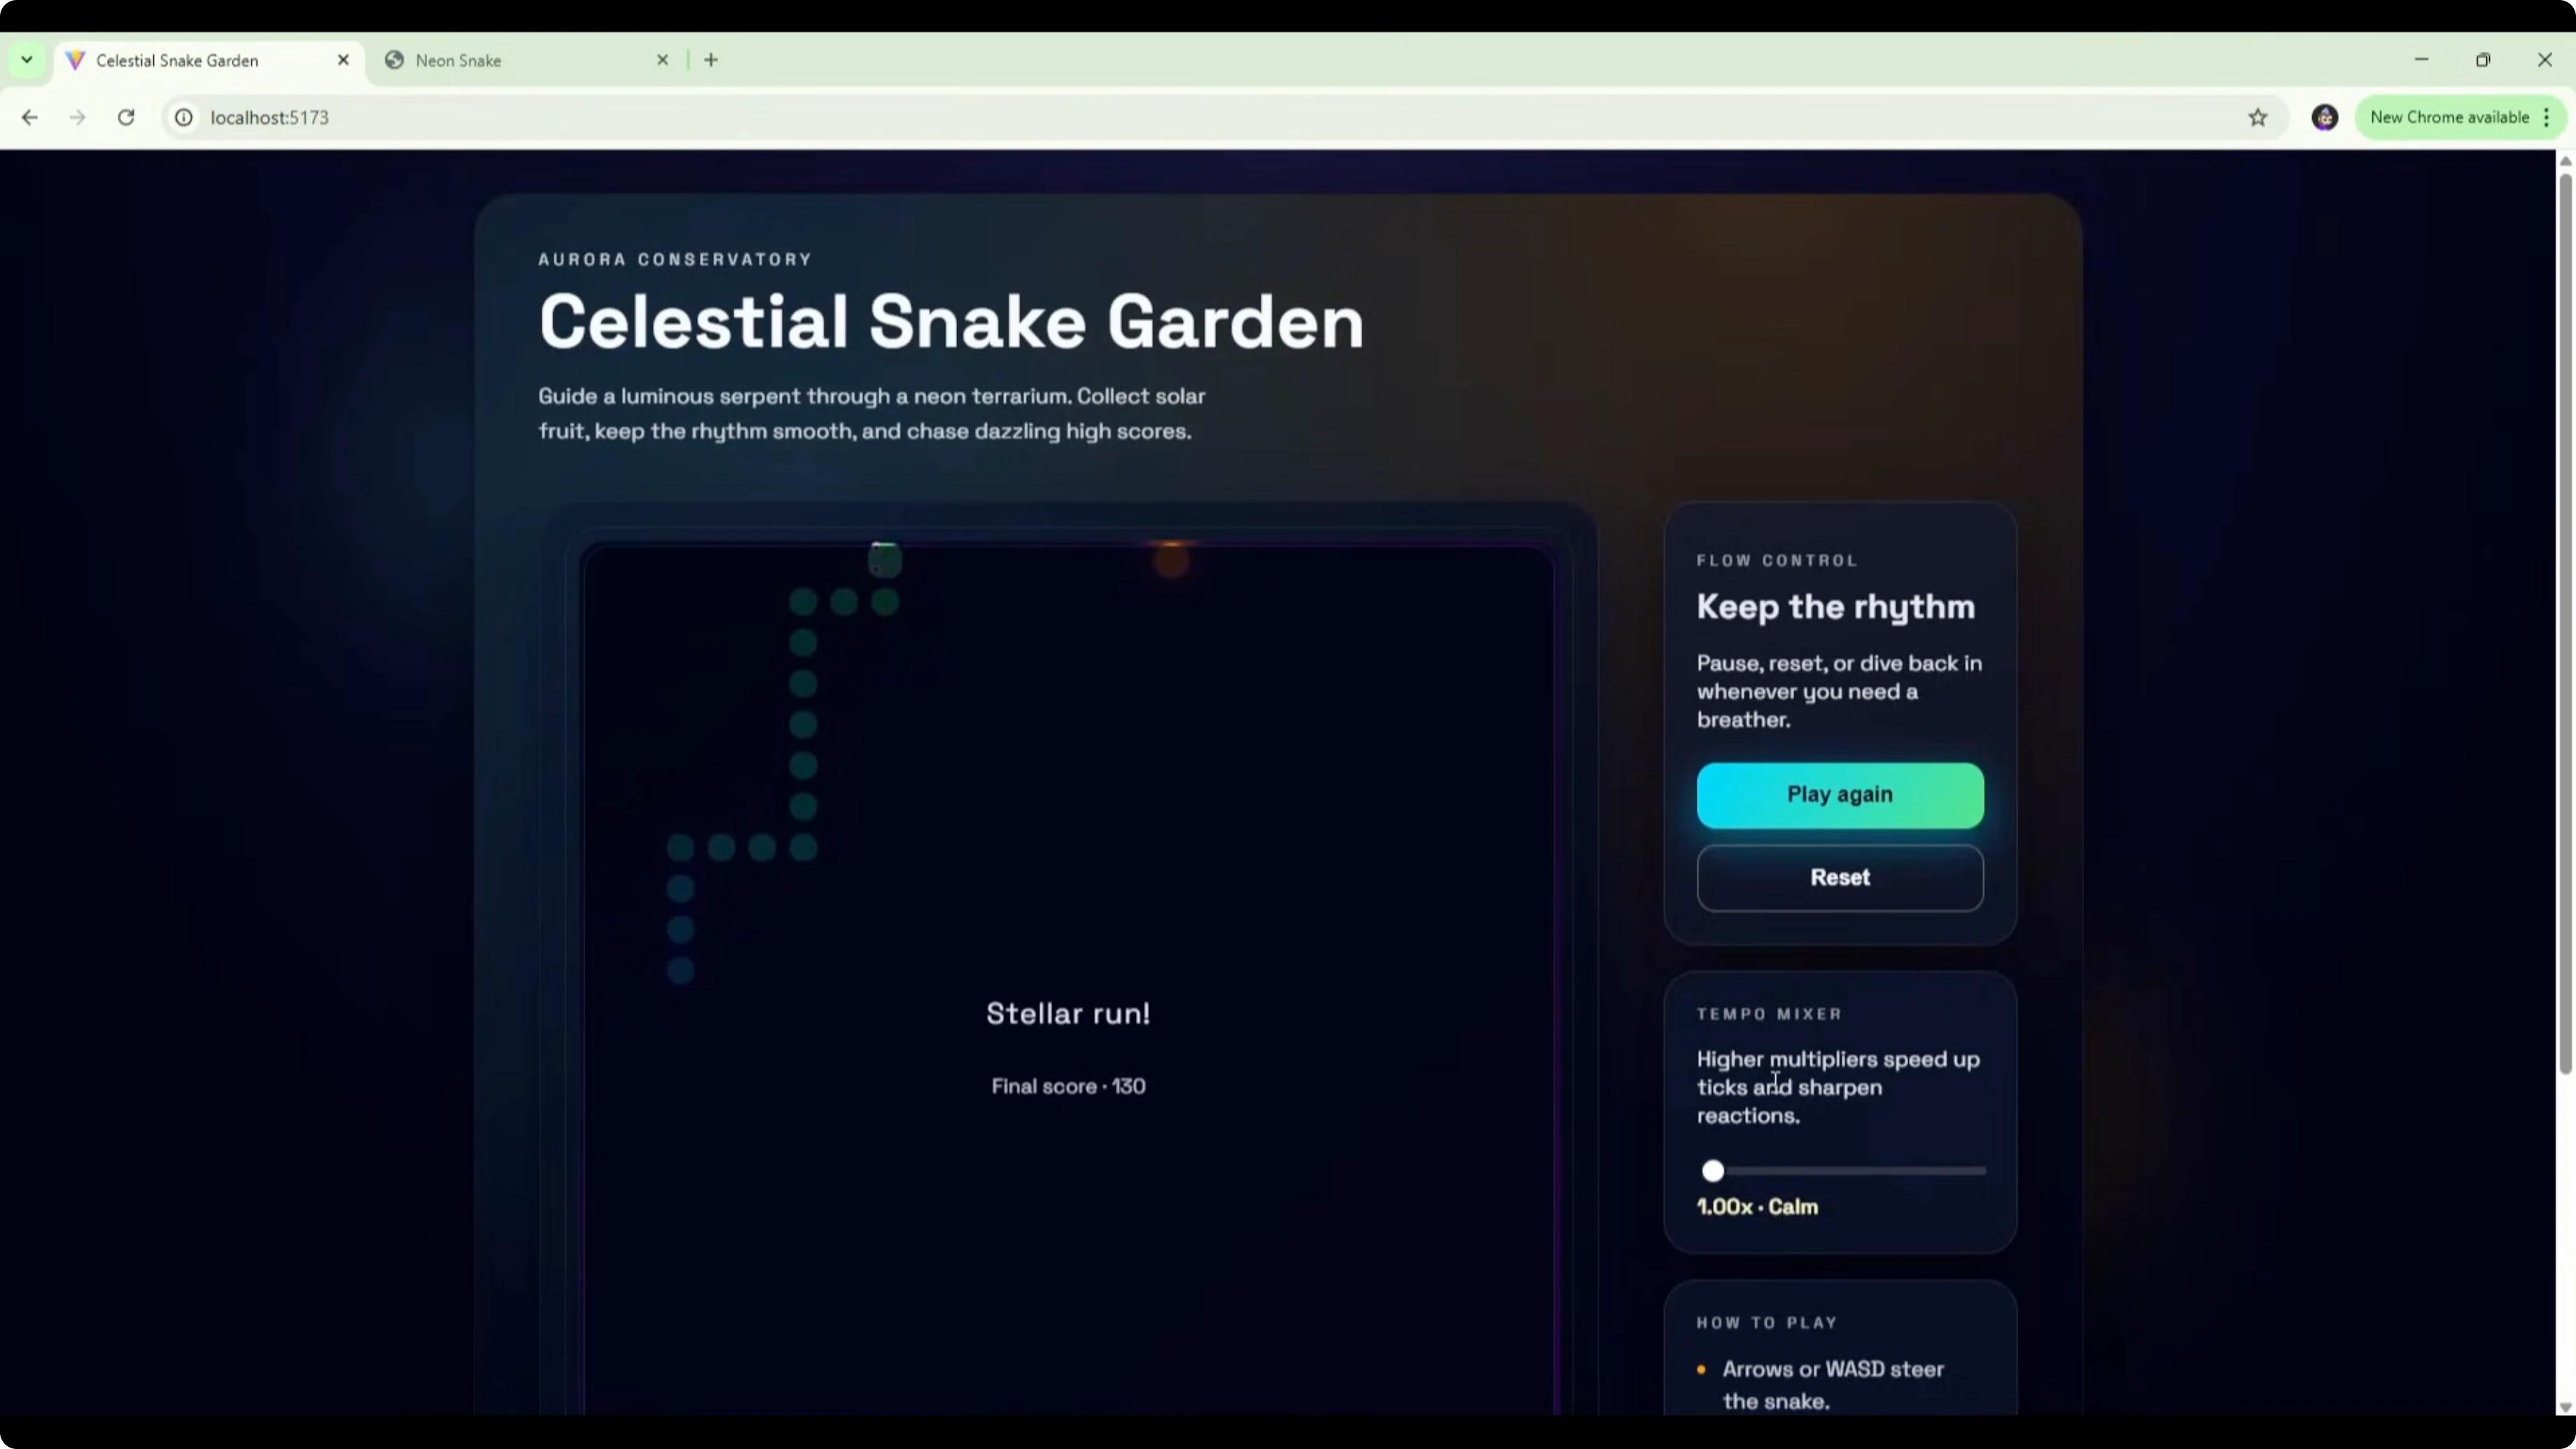Open the Chrome three-dot menu
2576x1449 pixels.
pos(2547,117)
